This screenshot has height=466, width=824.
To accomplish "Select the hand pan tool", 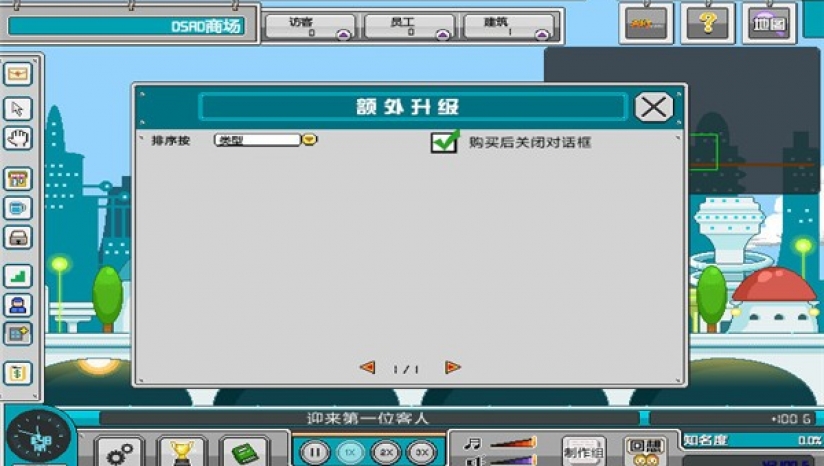I will click(18, 139).
